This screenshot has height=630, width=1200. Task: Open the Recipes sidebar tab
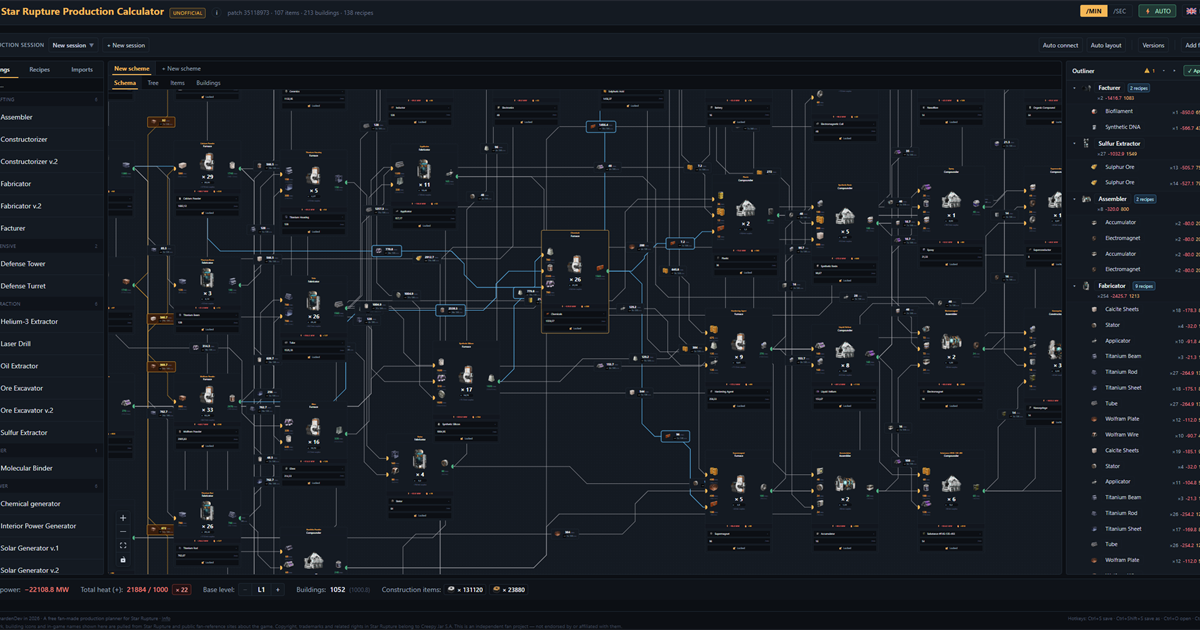(40, 70)
